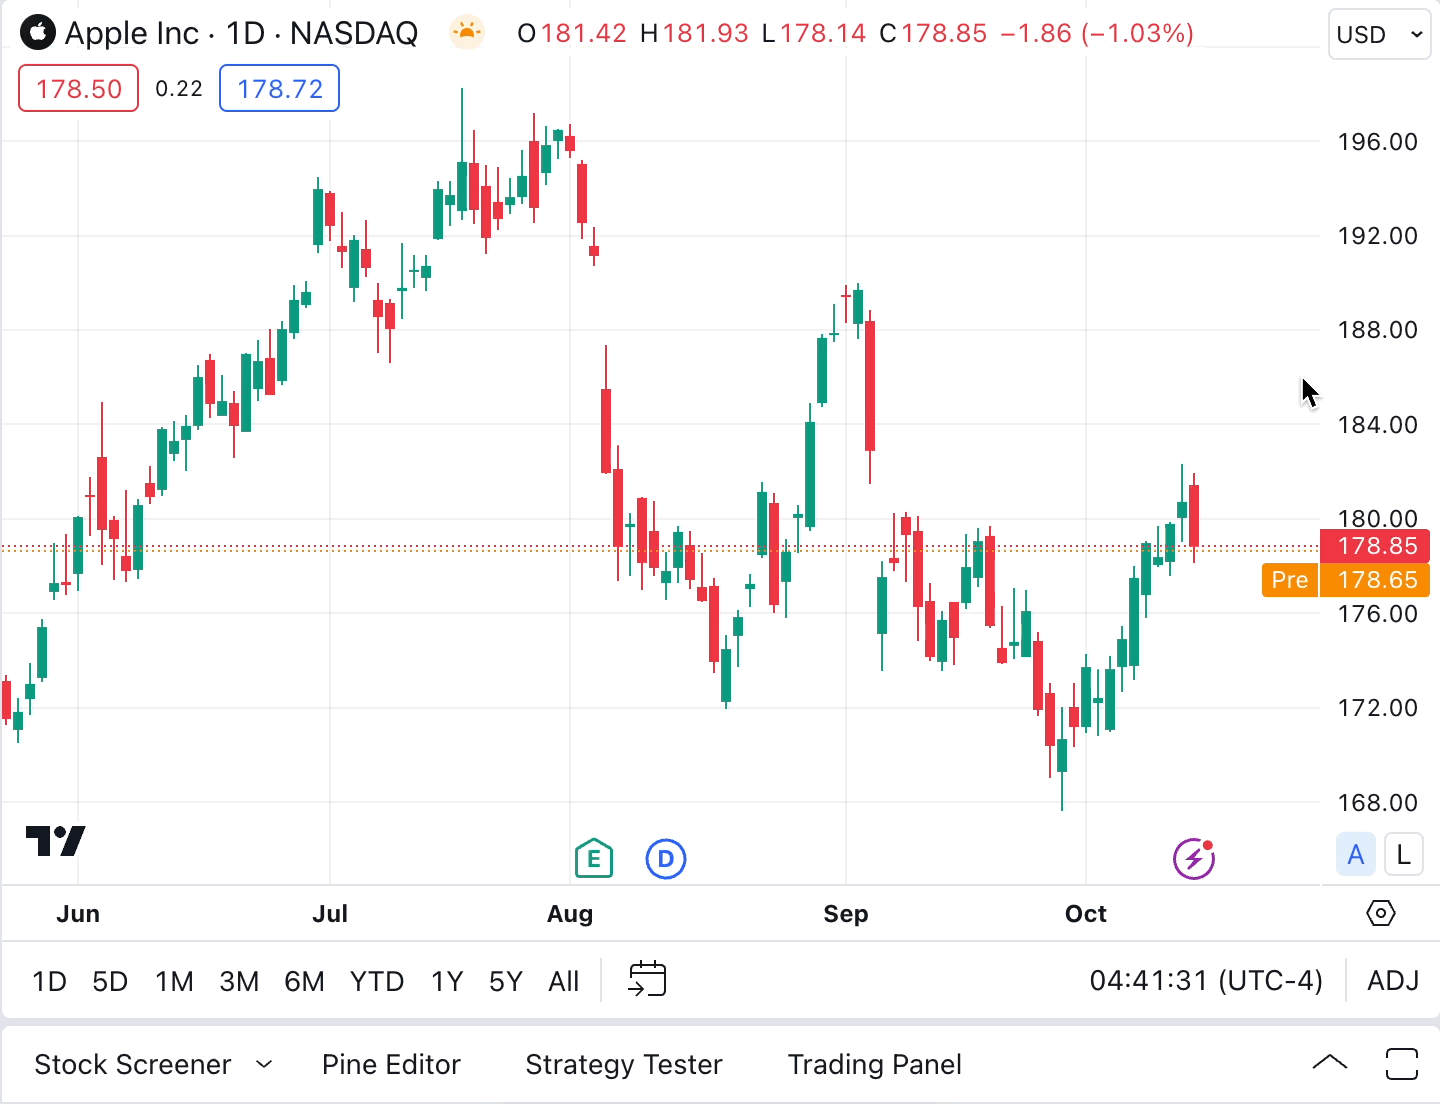Click the red 178.50 sell price button
The height and width of the screenshot is (1104, 1440).
pos(79,89)
